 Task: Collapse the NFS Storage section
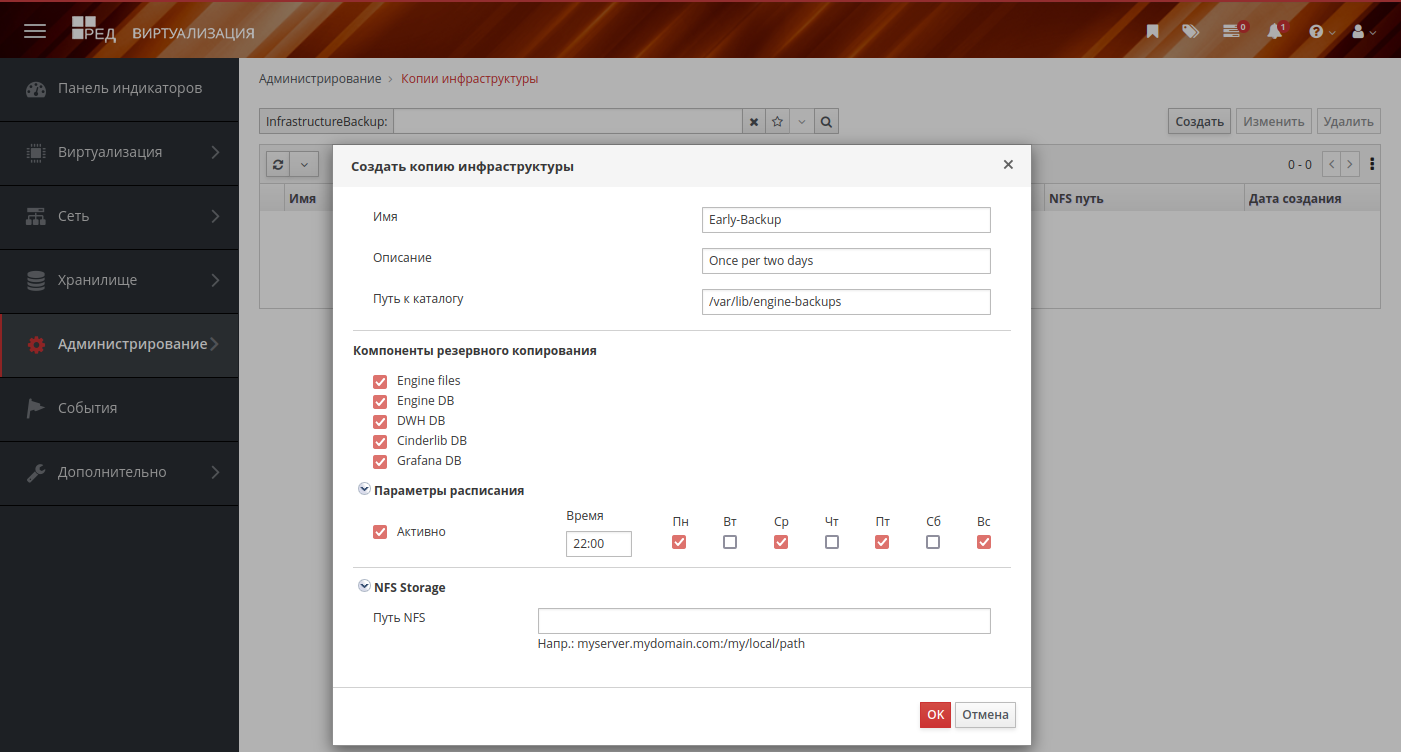click(x=364, y=587)
